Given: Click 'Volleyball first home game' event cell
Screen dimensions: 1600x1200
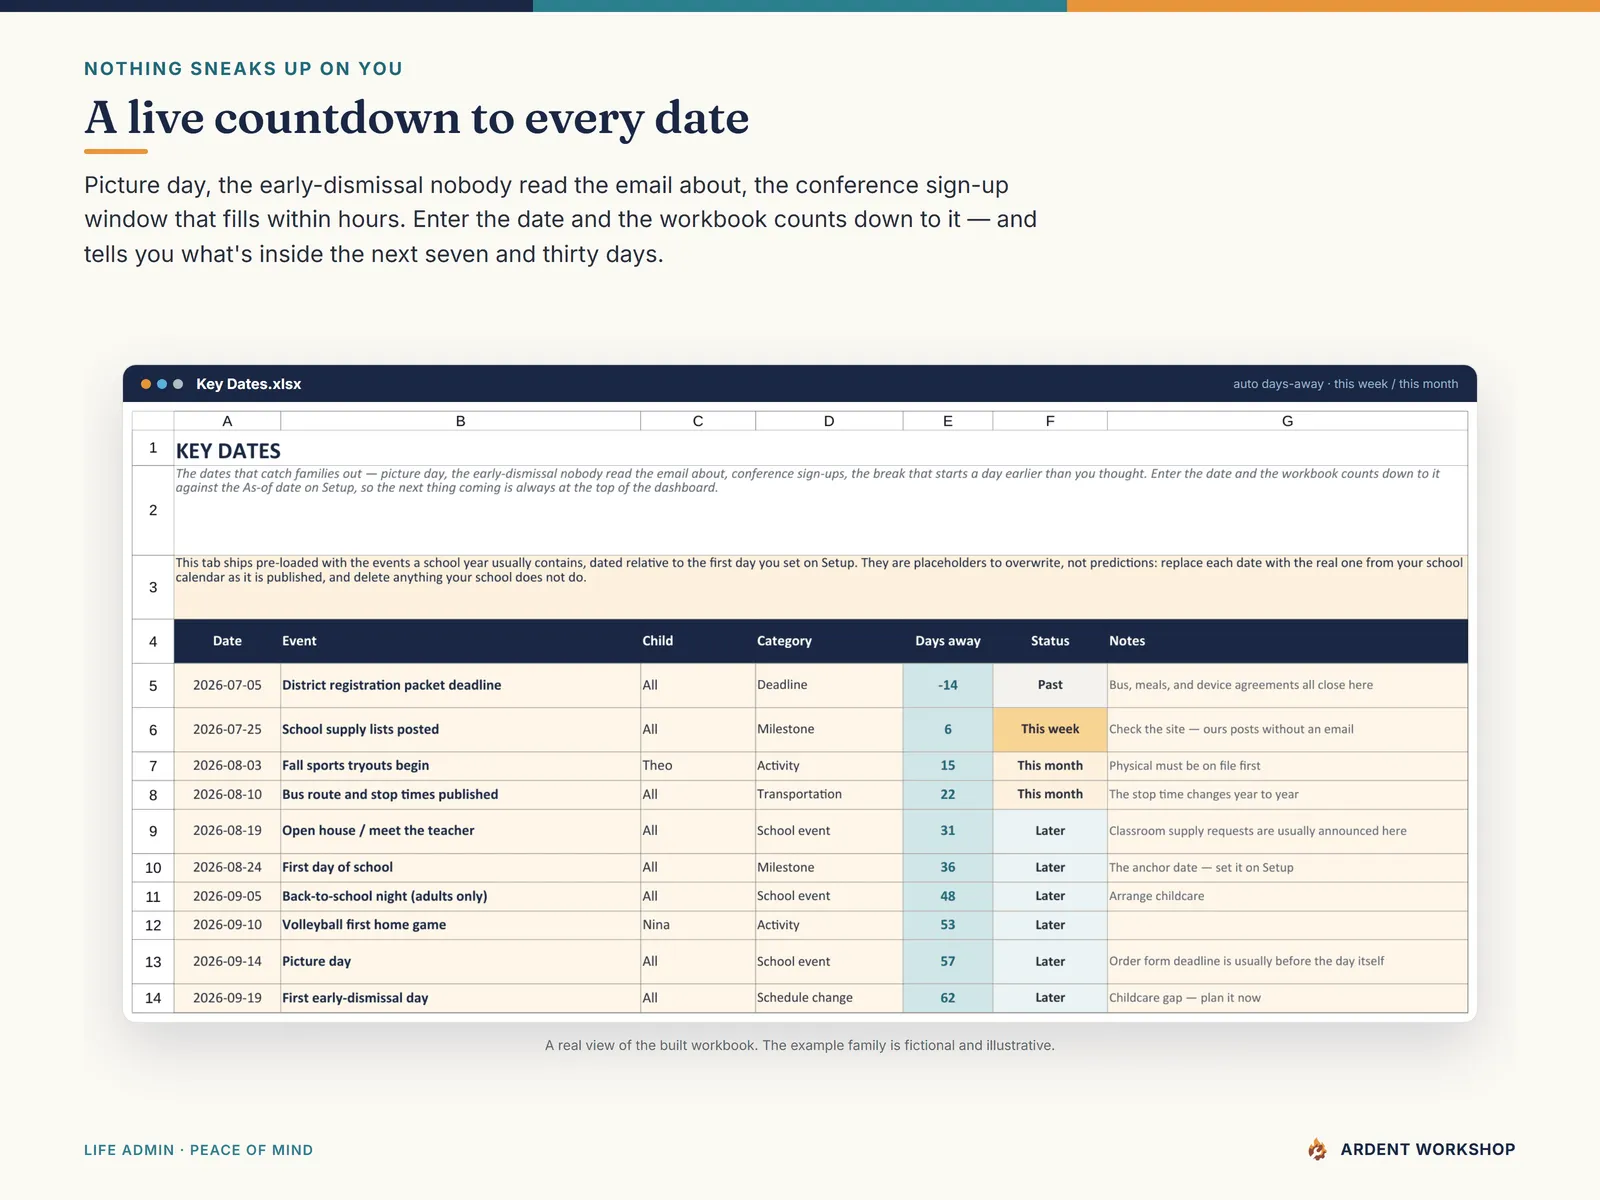Looking at the screenshot, I should (460, 925).
